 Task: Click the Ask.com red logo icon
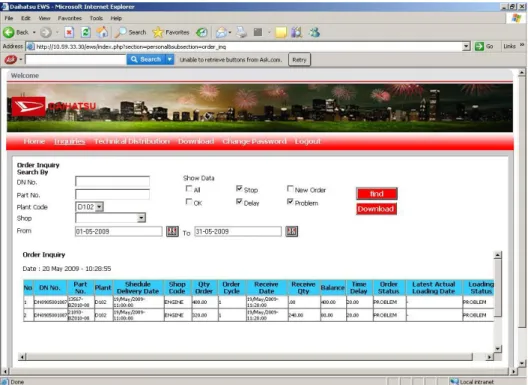coord(10,60)
